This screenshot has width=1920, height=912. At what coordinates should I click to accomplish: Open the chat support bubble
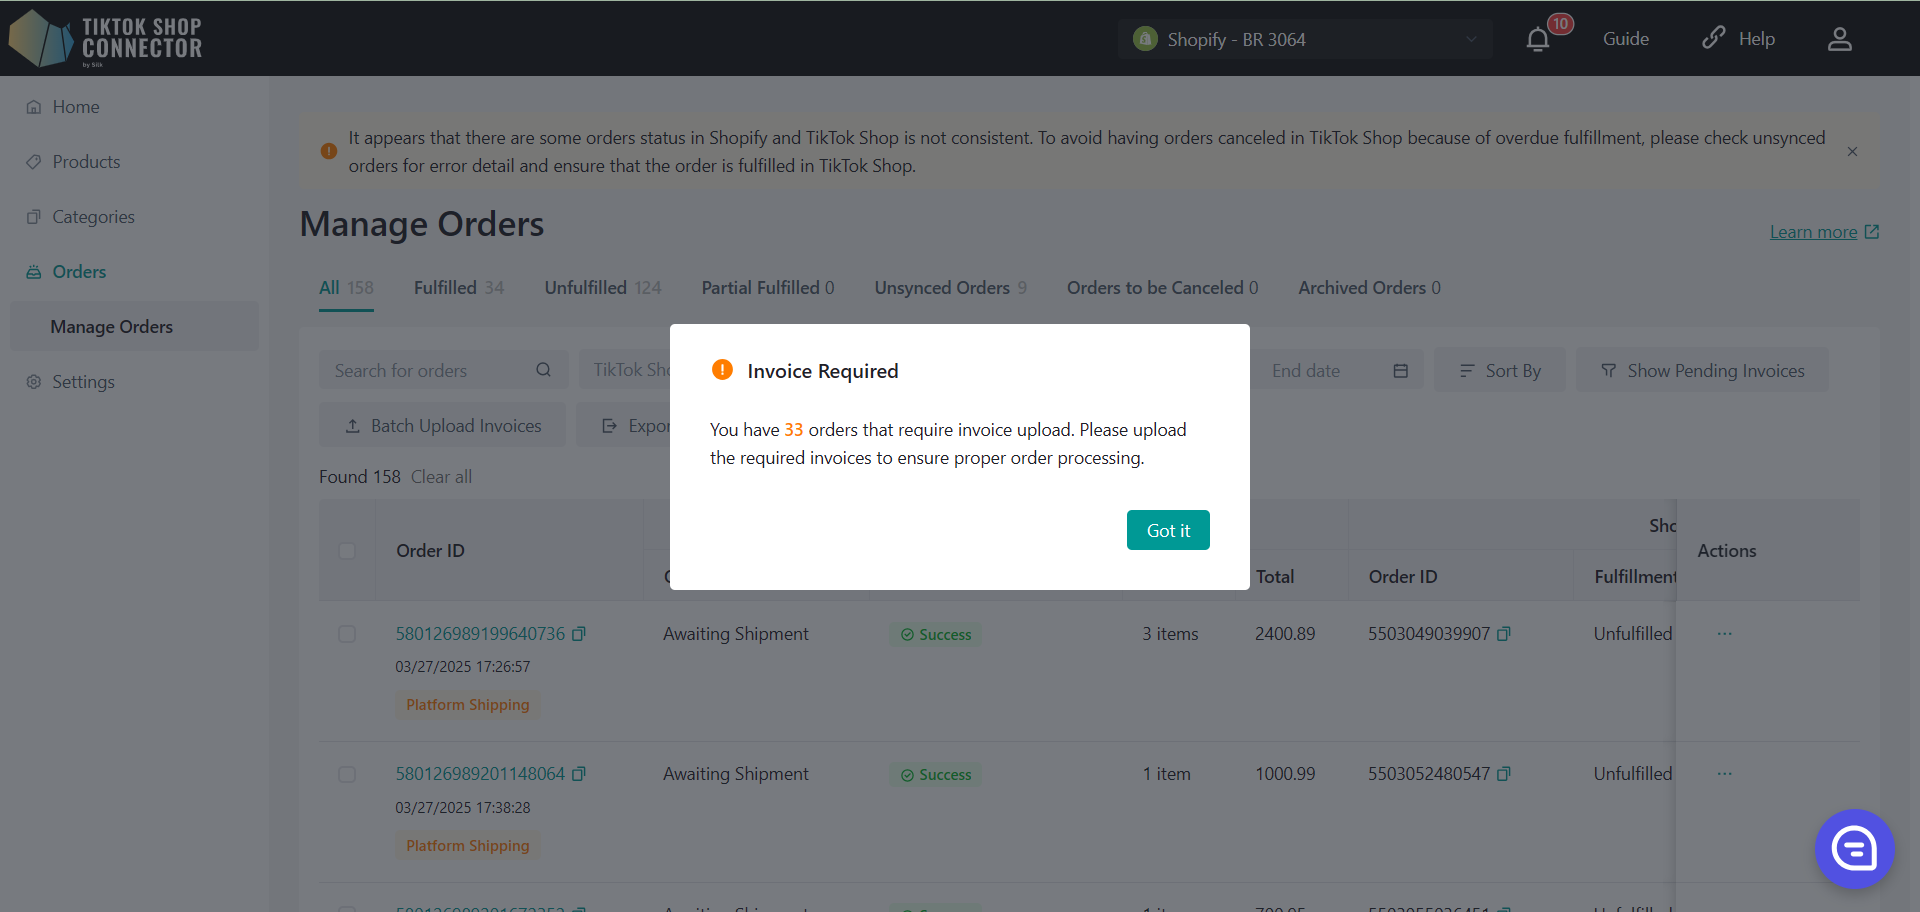tap(1854, 849)
